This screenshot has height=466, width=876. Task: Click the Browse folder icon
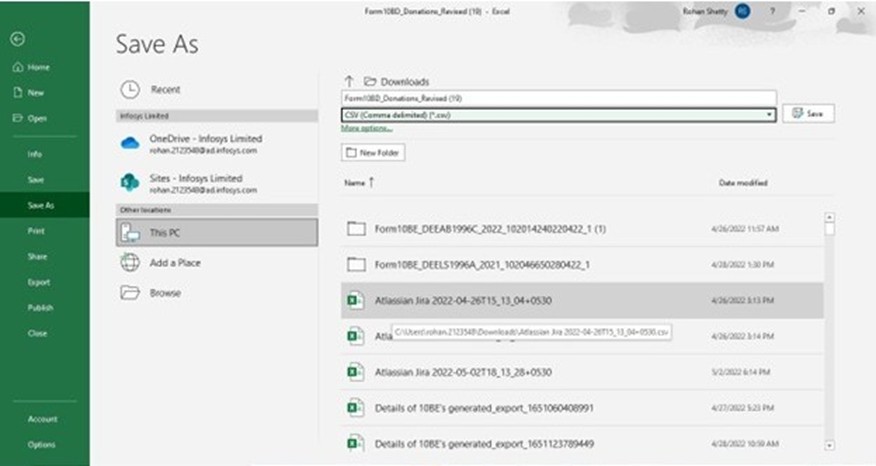click(130, 292)
